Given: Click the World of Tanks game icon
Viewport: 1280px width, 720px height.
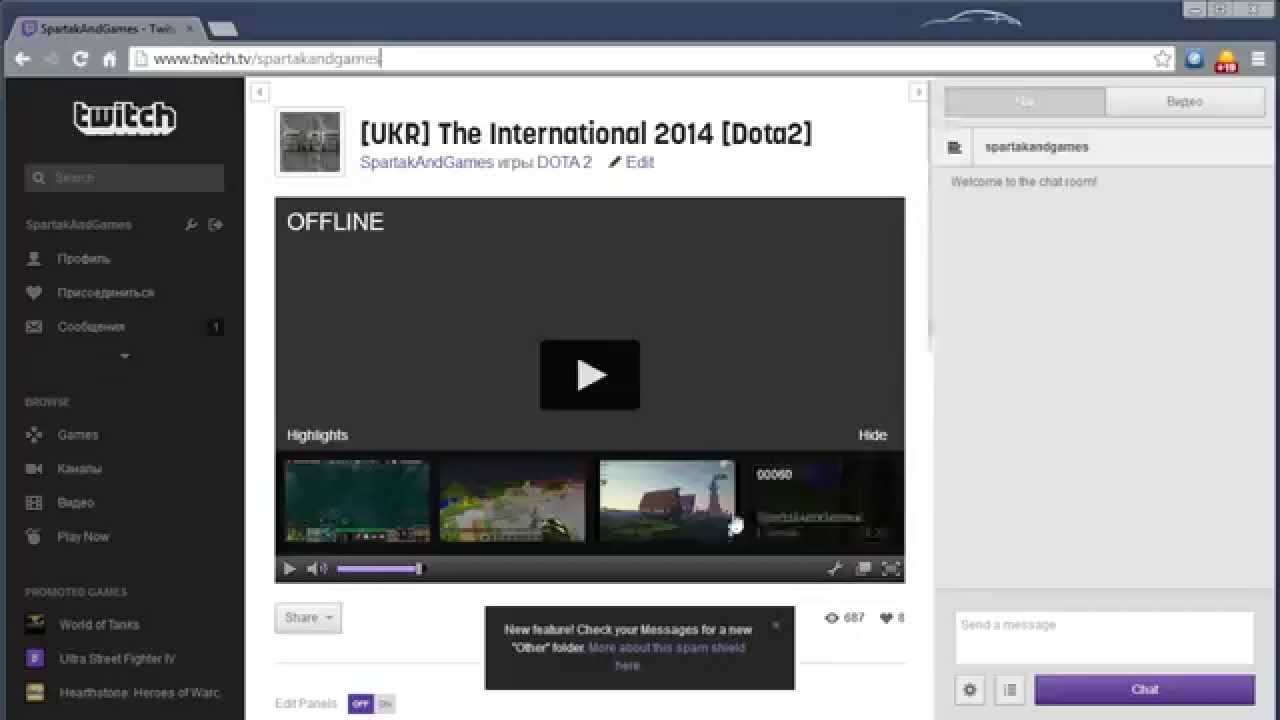Looking at the screenshot, I should pyautogui.click(x=35, y=624).
